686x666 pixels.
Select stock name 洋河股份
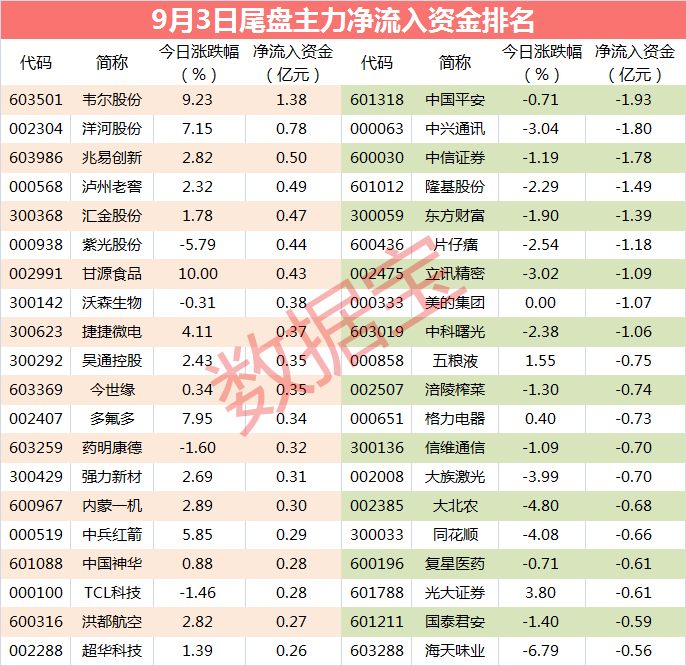[112, 129]
